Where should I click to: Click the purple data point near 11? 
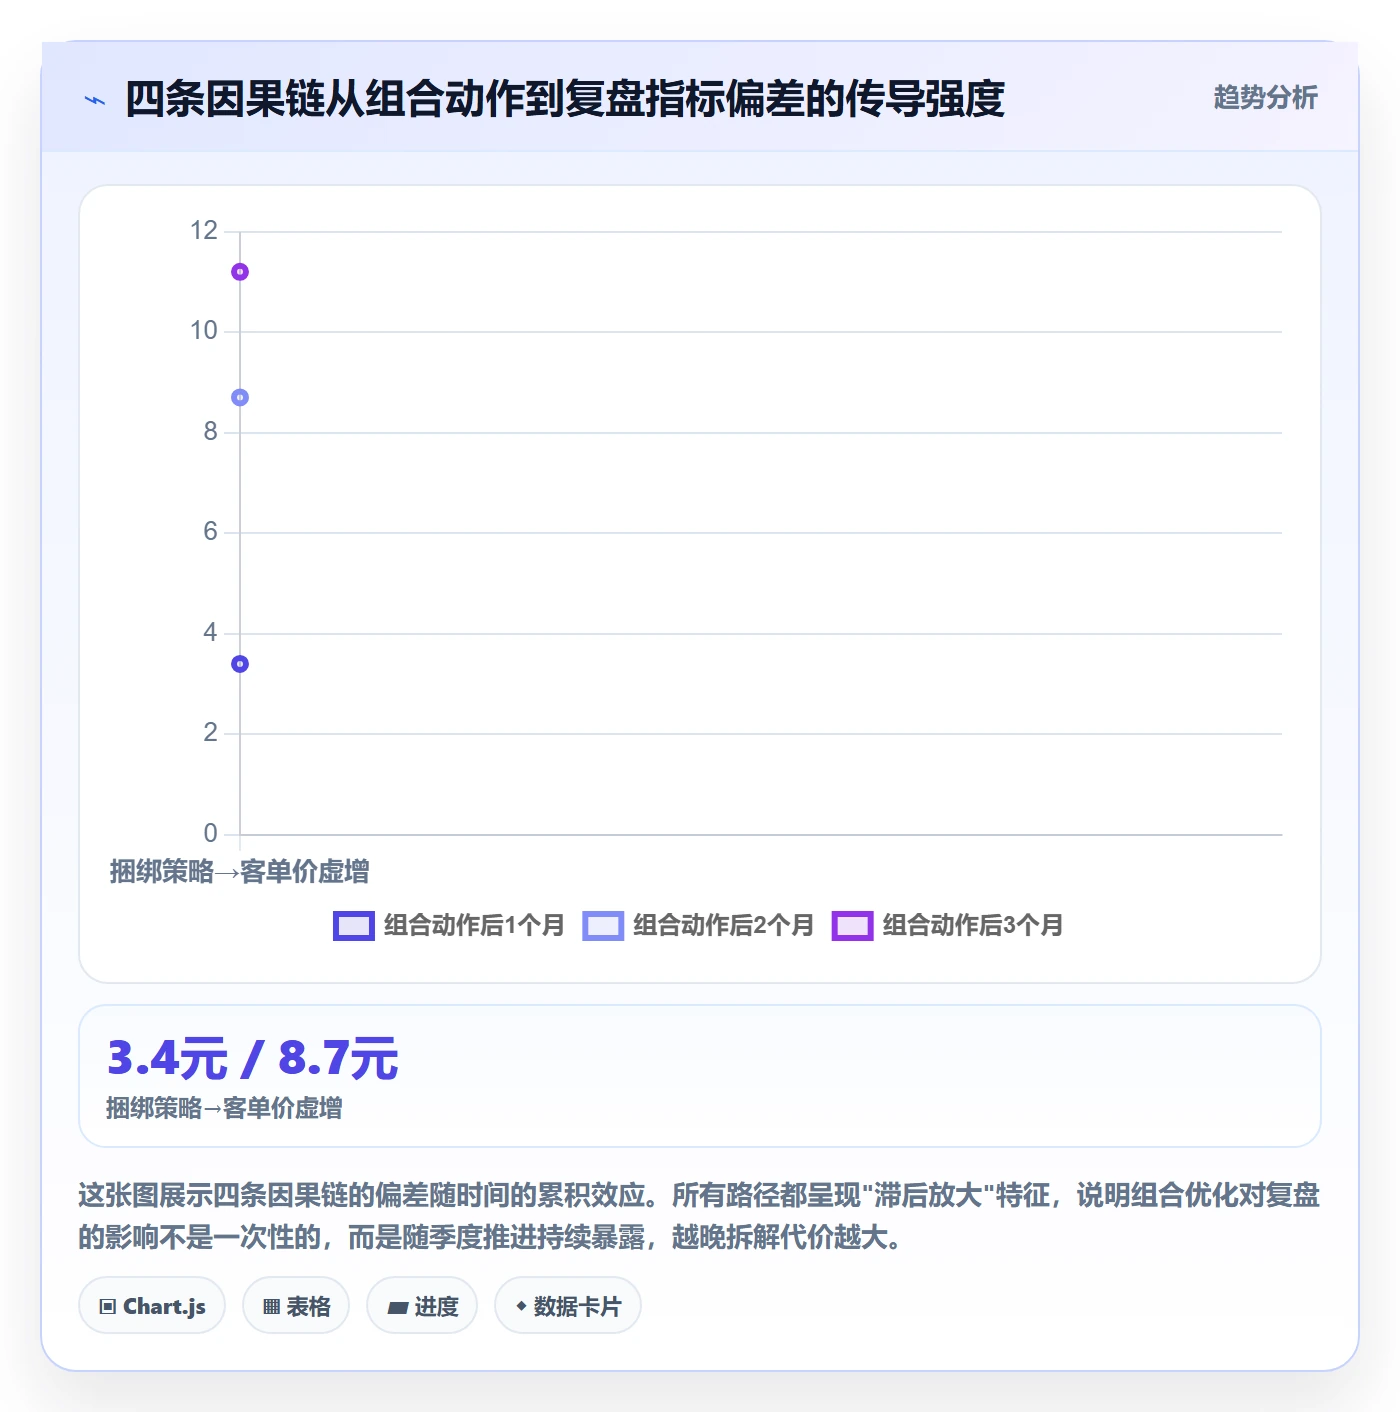click(x=240, y=272)
